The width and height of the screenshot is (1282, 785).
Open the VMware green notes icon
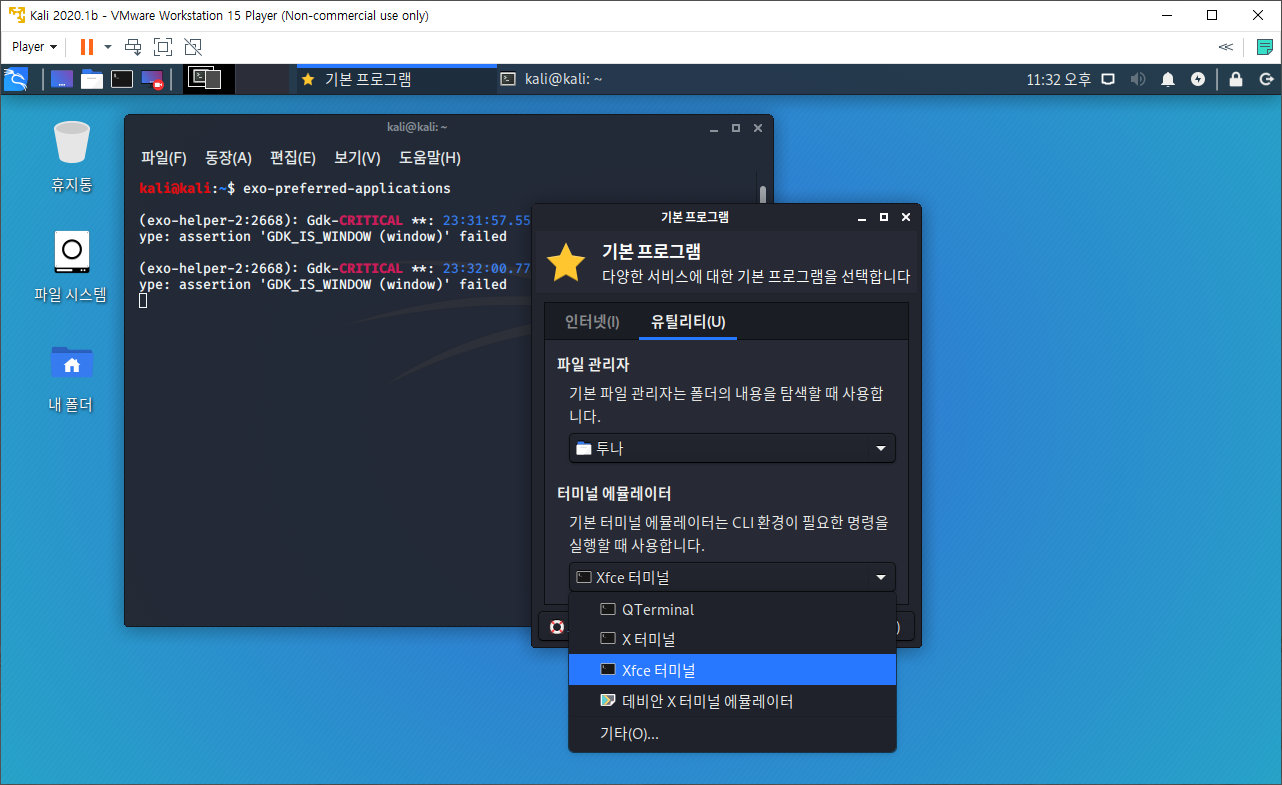click(x=1265, y=47)
